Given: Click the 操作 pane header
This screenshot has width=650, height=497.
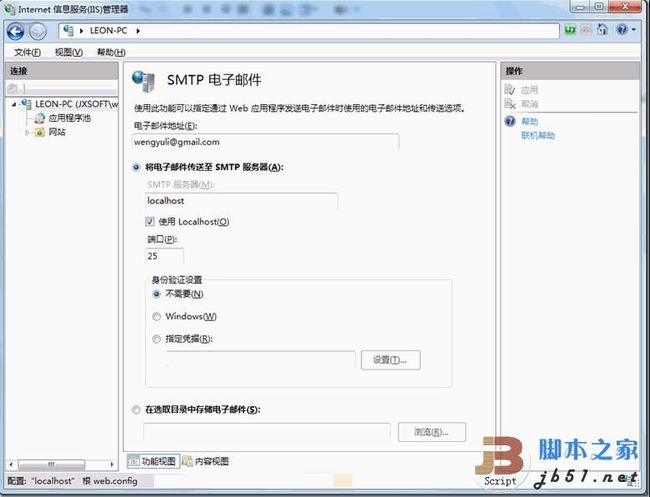Looking at the screenshot, I should click(x=570, y=71).
